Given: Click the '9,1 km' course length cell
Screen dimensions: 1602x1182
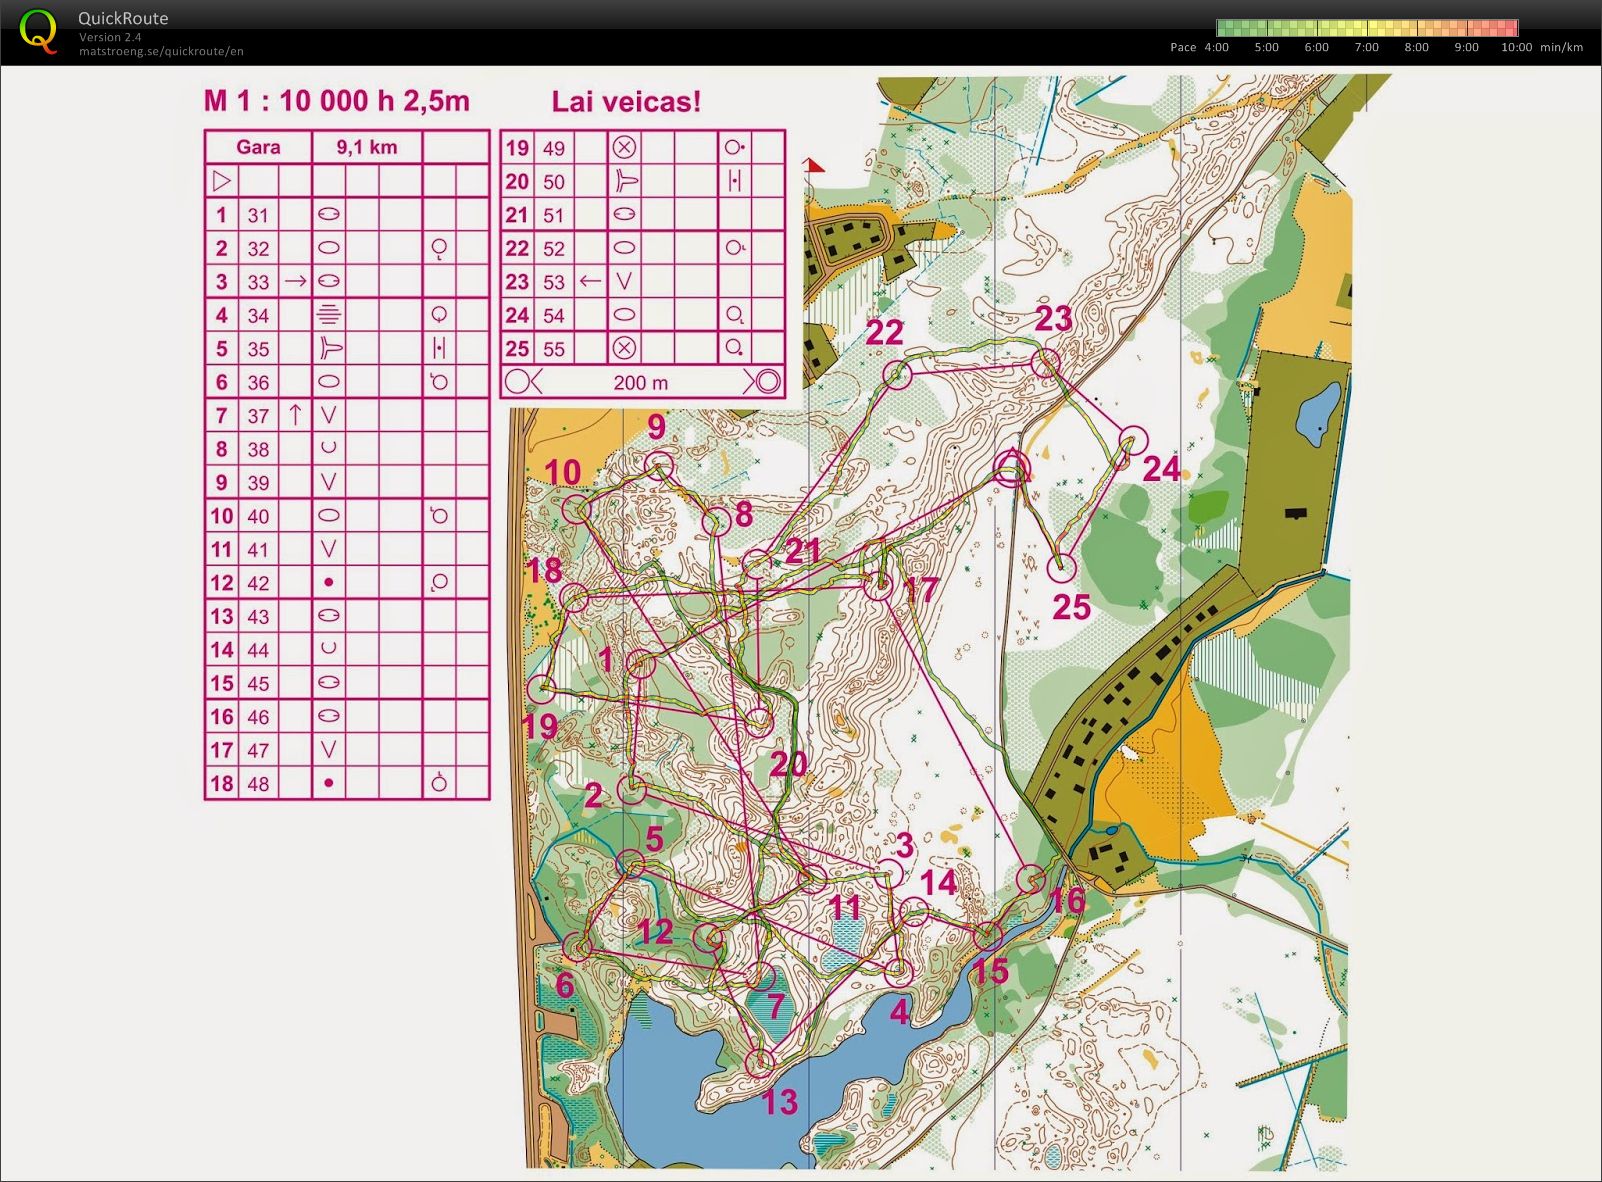Looking at the screenshot, I should [366, 147].
